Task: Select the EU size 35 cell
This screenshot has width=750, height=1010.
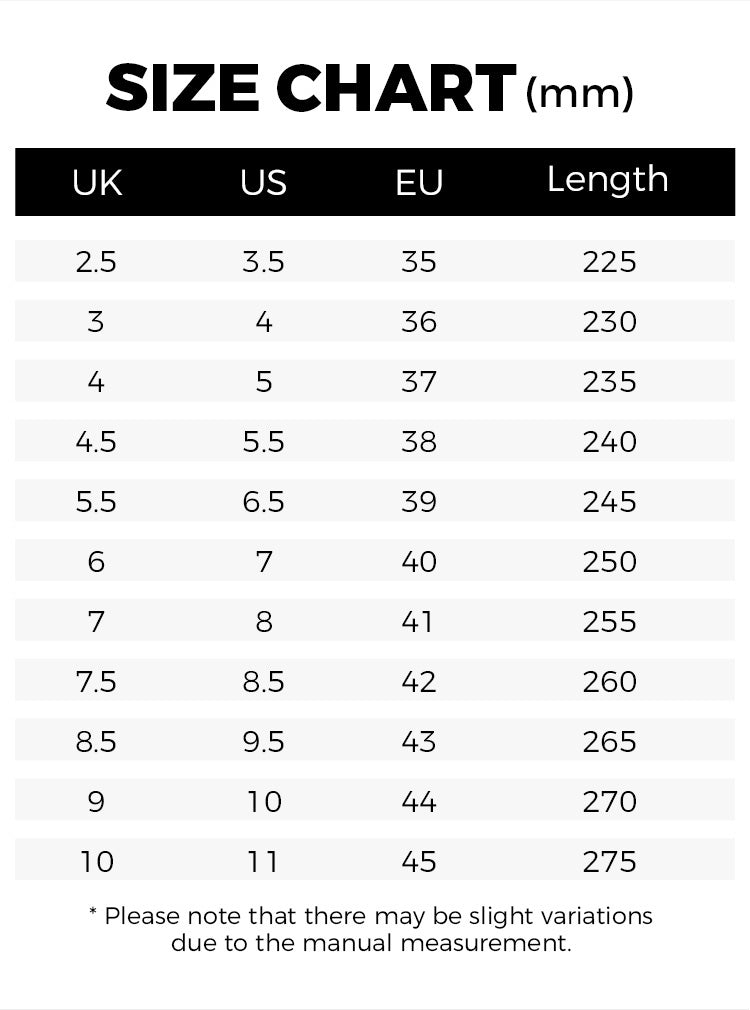Action: [x=419, y=262]
